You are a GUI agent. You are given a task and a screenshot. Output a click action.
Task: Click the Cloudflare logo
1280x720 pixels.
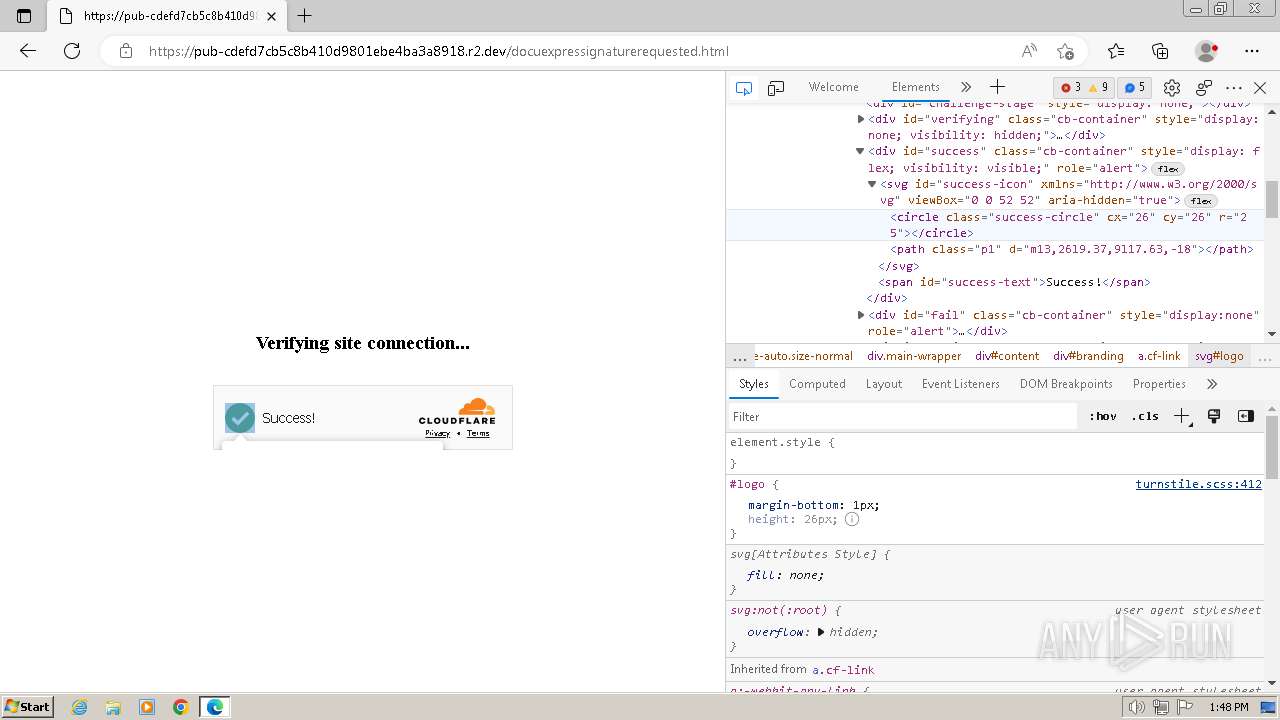tap(457, 412)
